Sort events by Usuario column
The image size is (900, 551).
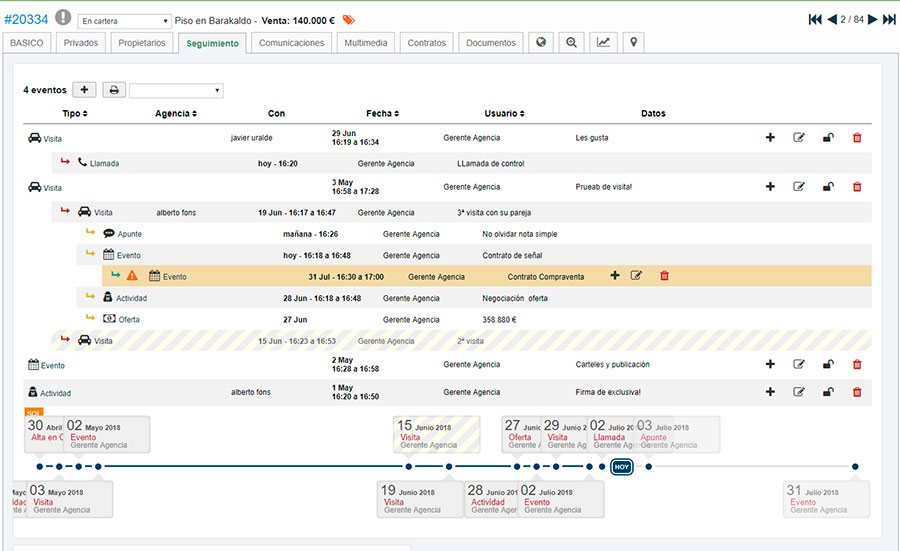click(x=504, y=114)
